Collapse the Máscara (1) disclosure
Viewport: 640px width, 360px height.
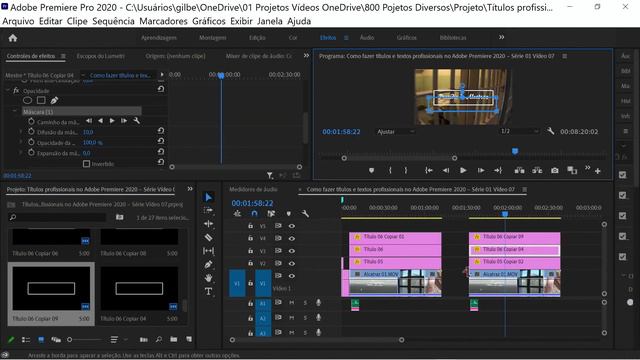(x=15, y=111)
